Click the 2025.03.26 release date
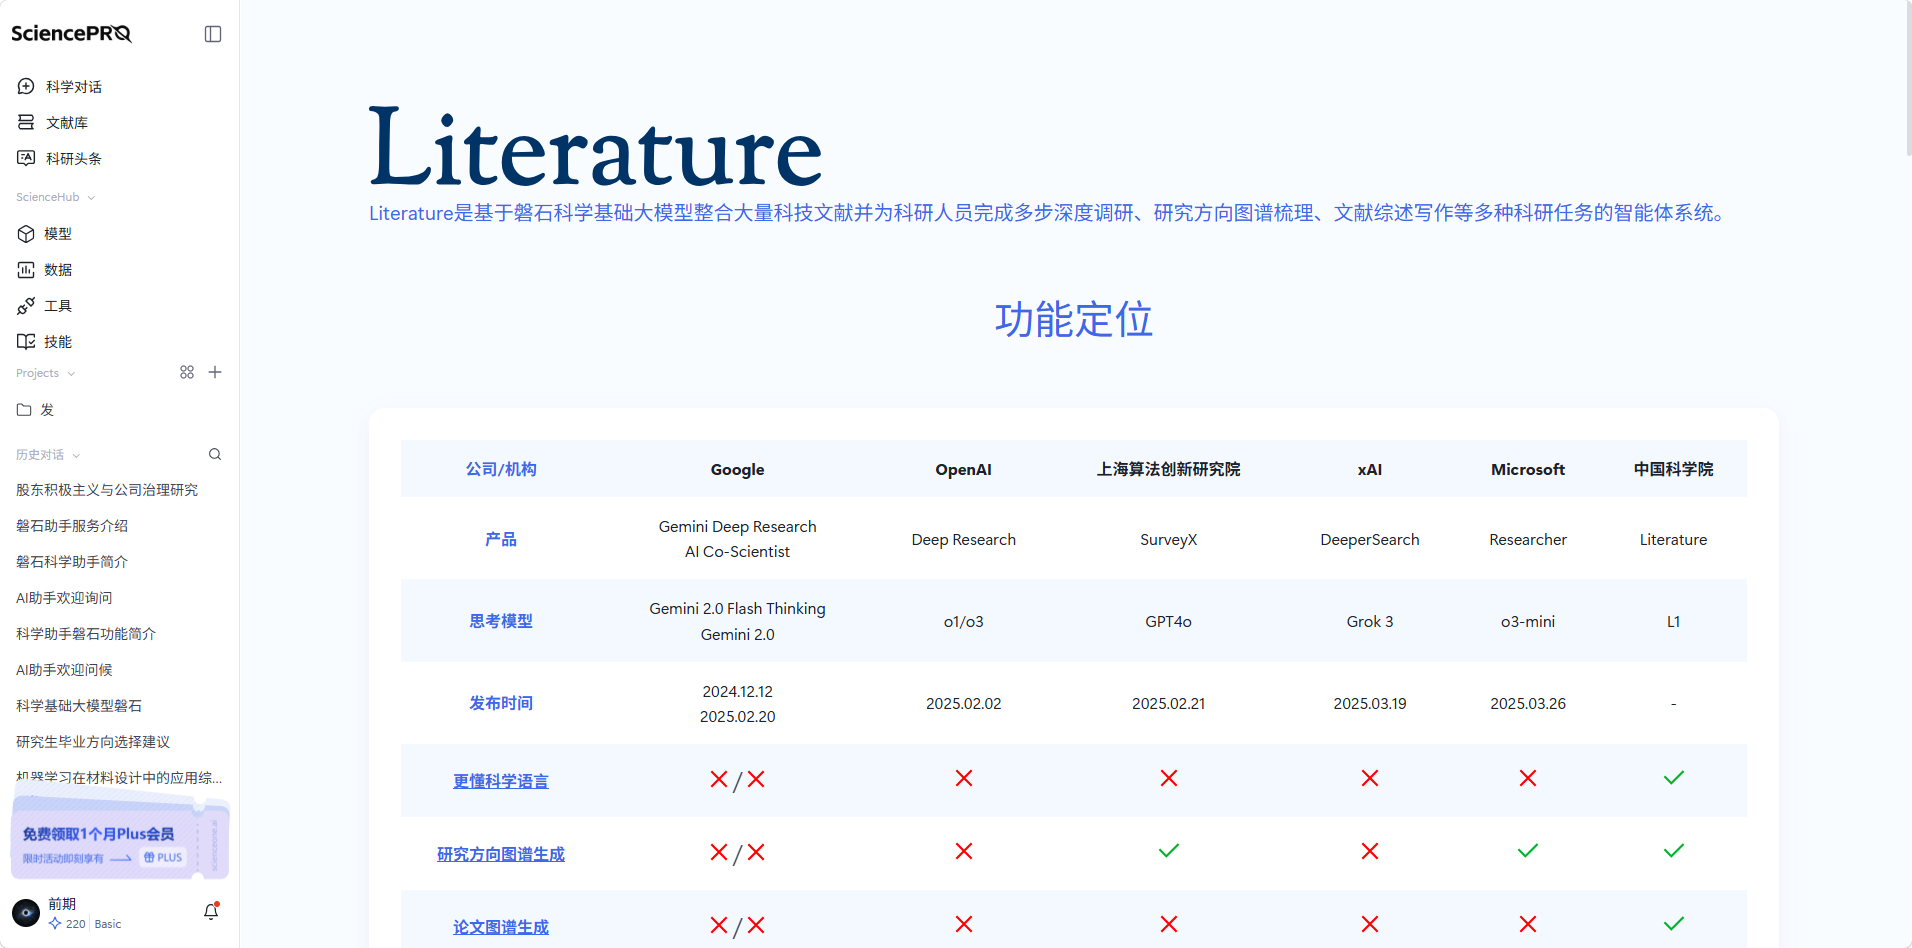Screen dimensions: 1912x948 point(1527,704)
